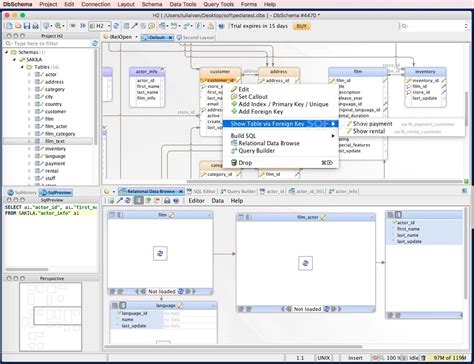The height and width of the screenshot is (364, 474).
Task: Select Drop in the context menu
Action: click(280, 163)
